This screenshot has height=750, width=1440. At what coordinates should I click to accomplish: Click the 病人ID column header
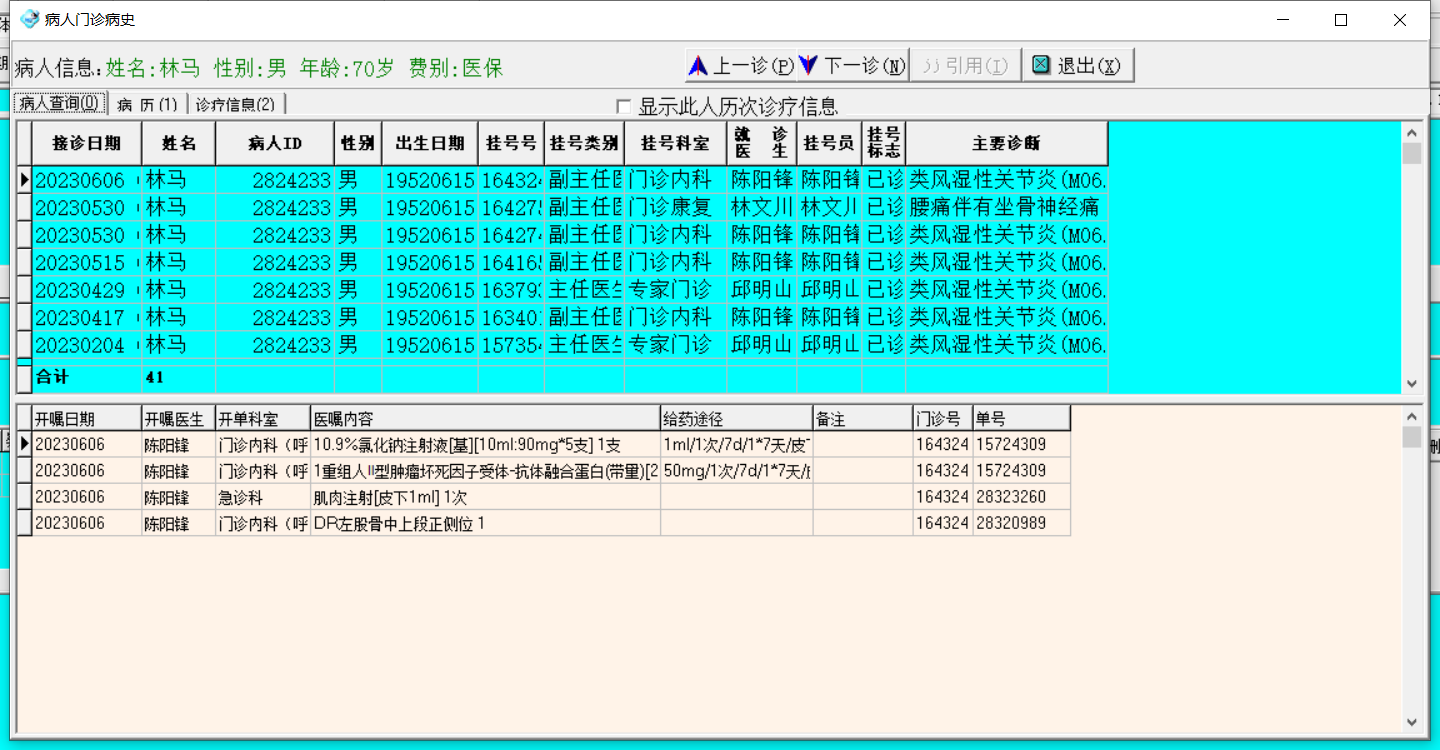275,143
